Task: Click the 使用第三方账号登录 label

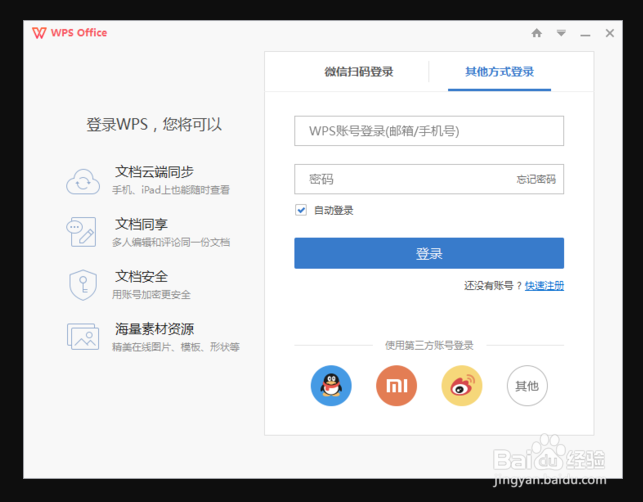Action: (x=429, y=345)
